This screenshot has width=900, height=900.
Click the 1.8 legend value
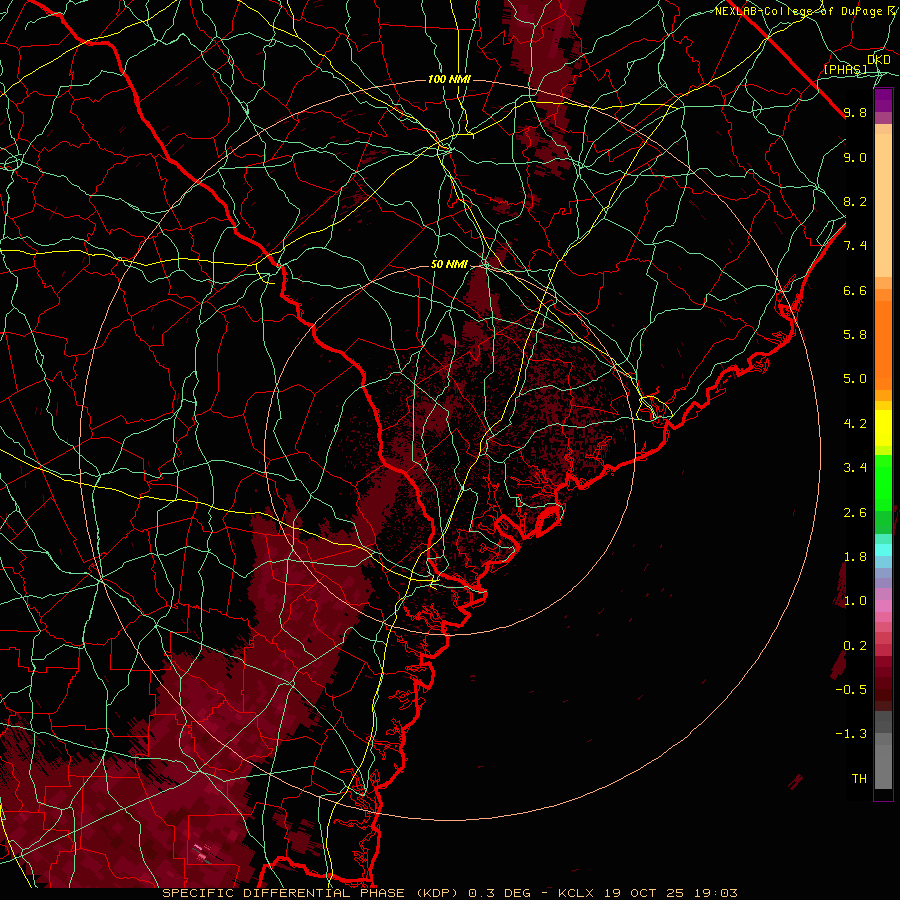click(x=855, y=557)
